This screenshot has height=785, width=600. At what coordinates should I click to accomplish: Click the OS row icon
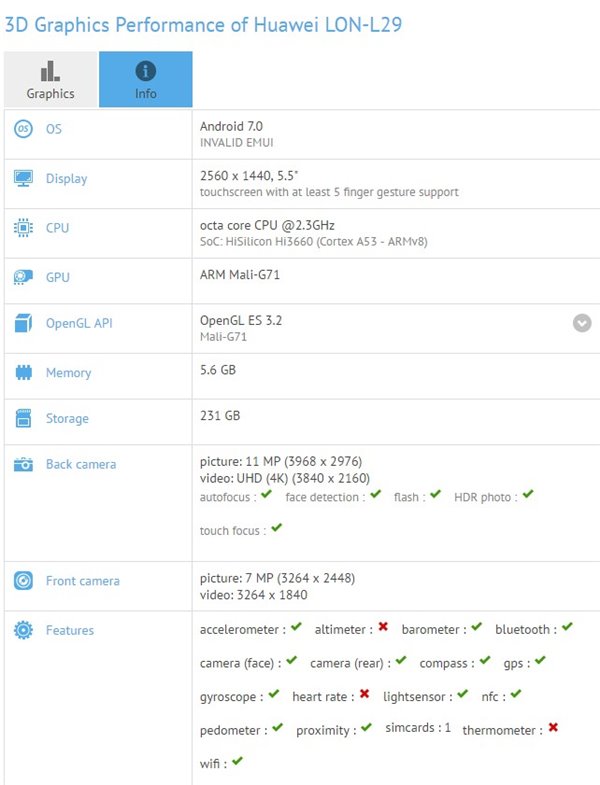click(x=23, y=129)
